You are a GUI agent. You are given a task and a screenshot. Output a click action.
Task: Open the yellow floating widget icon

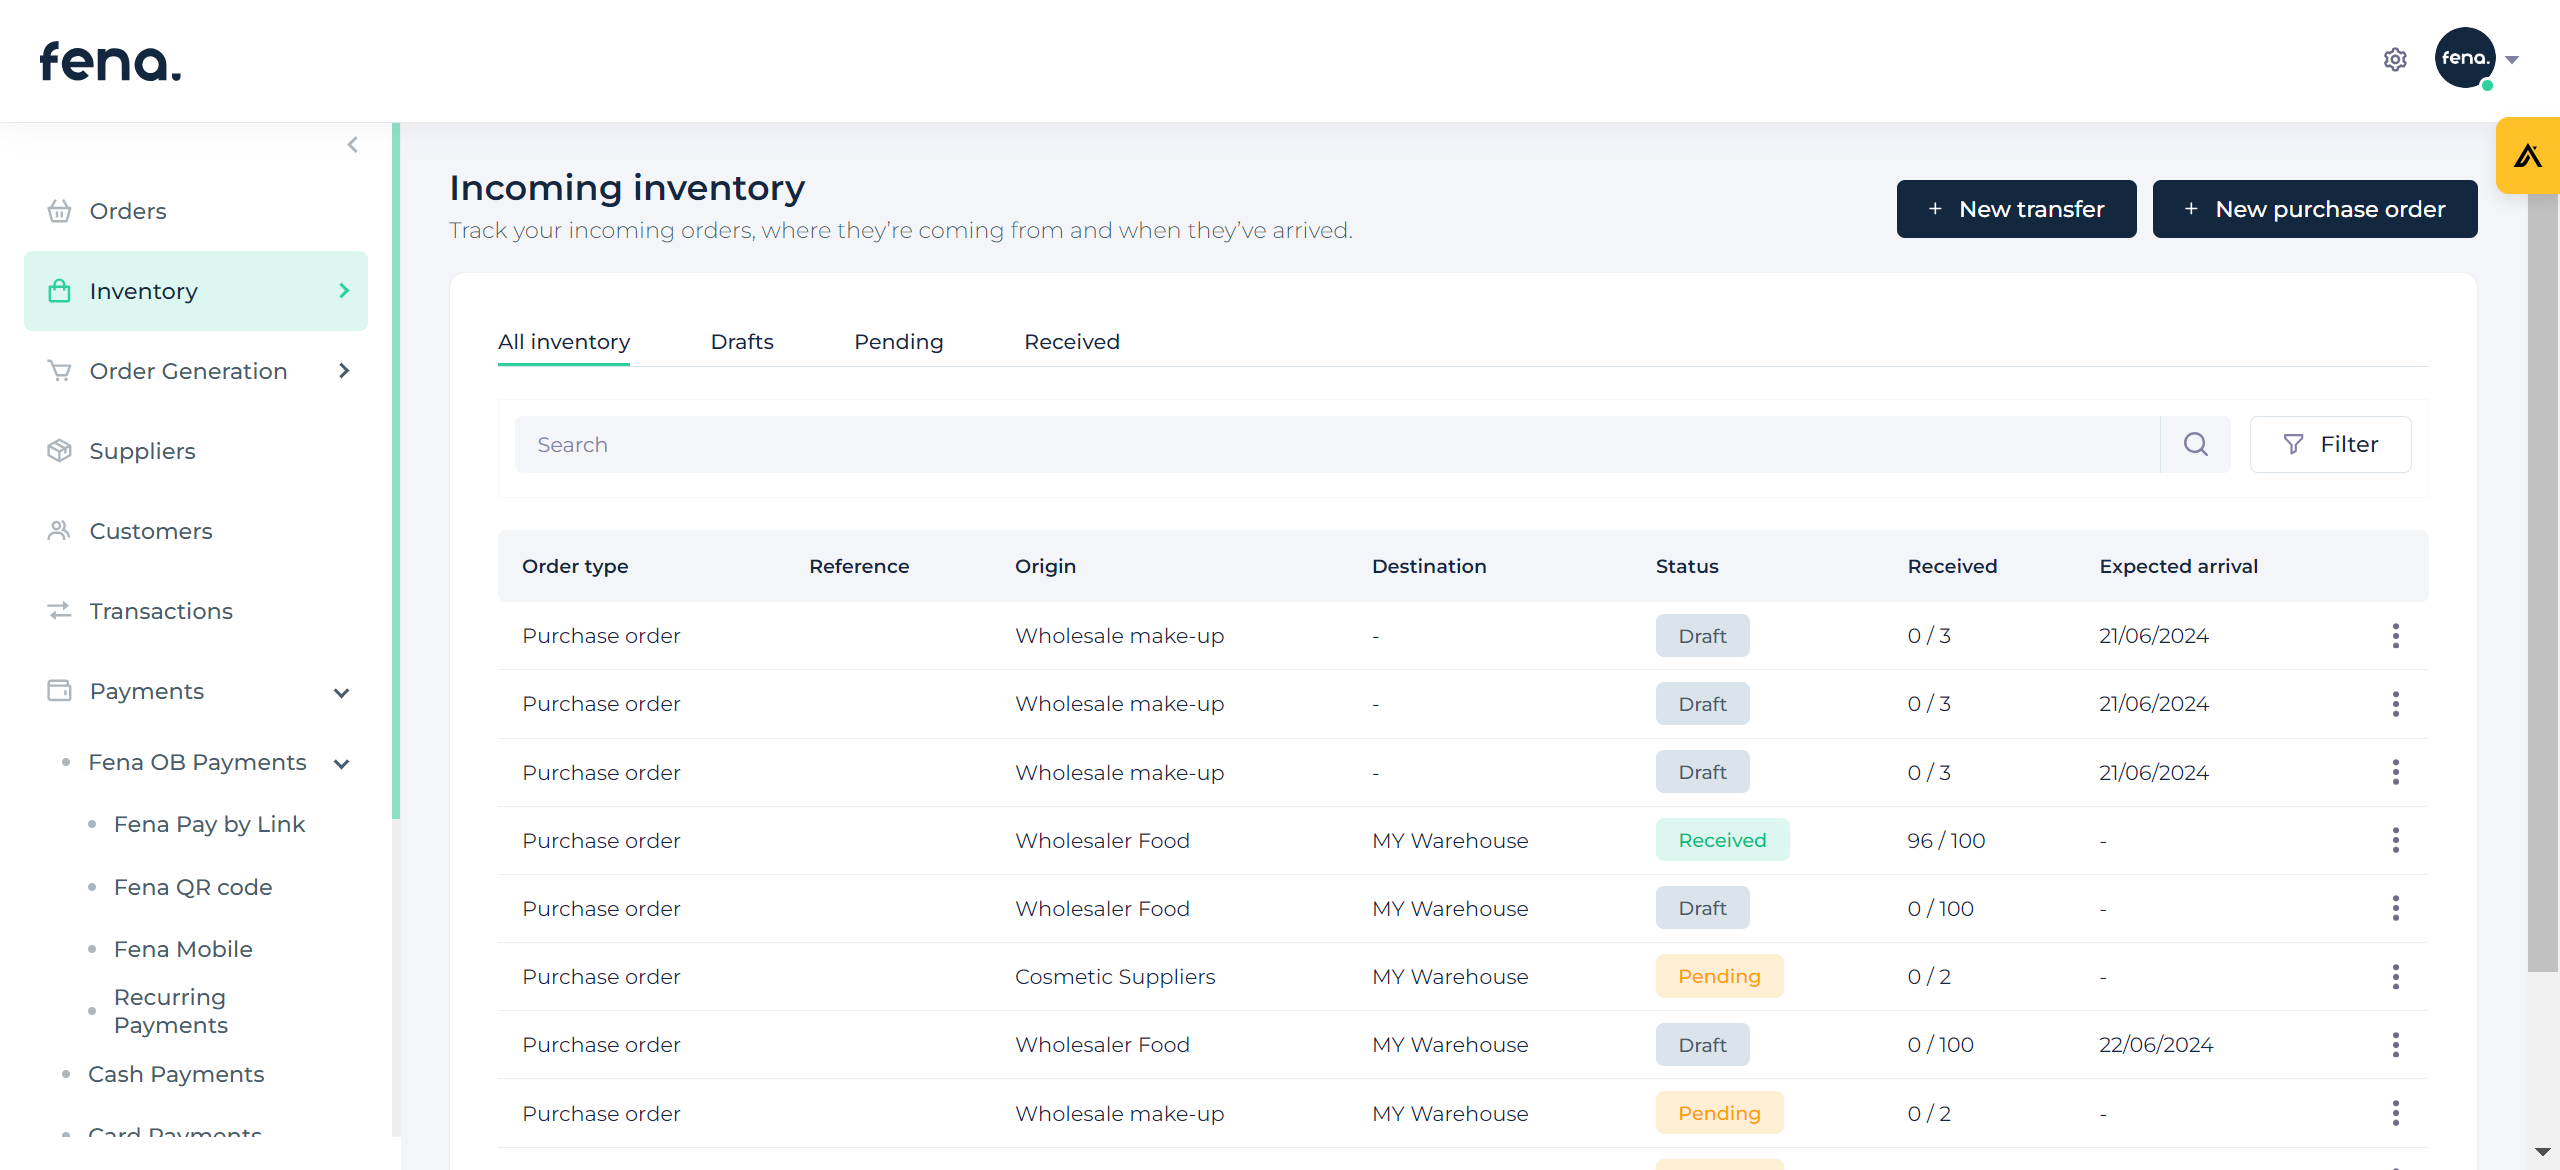click(2527, 156)
